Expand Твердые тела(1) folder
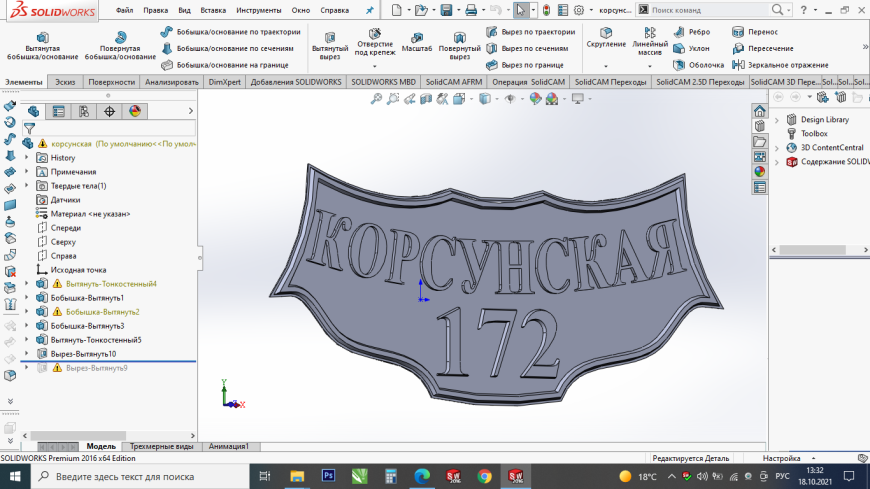The image size is (870, 489). pos(27,185)
